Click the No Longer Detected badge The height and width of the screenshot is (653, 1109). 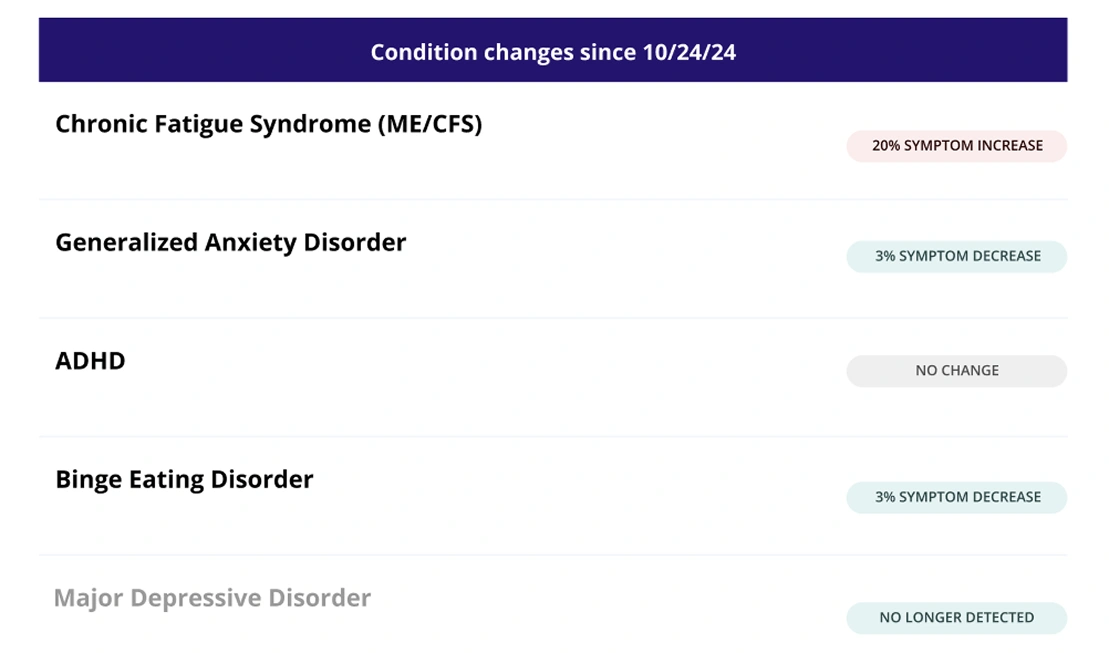pyautogui.click(x=956, y=618)
